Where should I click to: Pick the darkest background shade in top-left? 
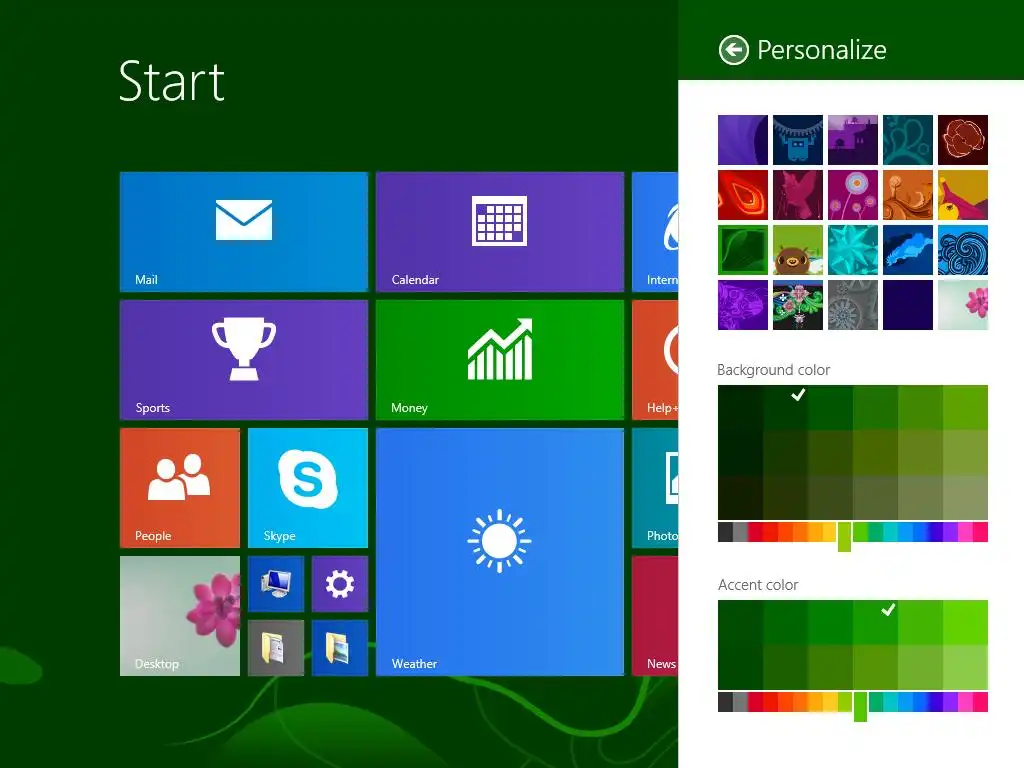[x=740, y=408]
